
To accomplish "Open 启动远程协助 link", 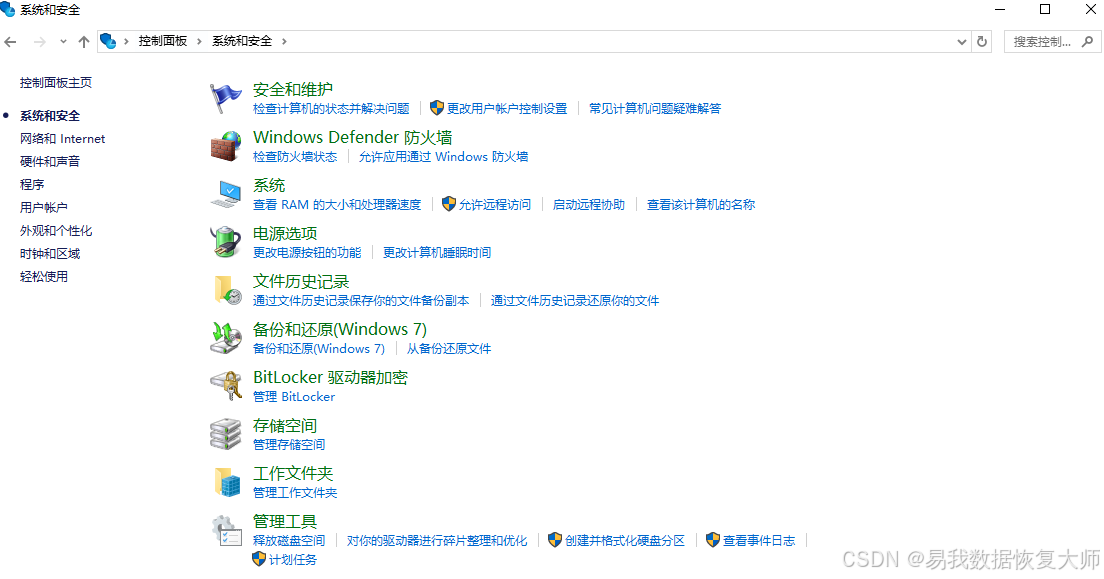I will 589,204.
